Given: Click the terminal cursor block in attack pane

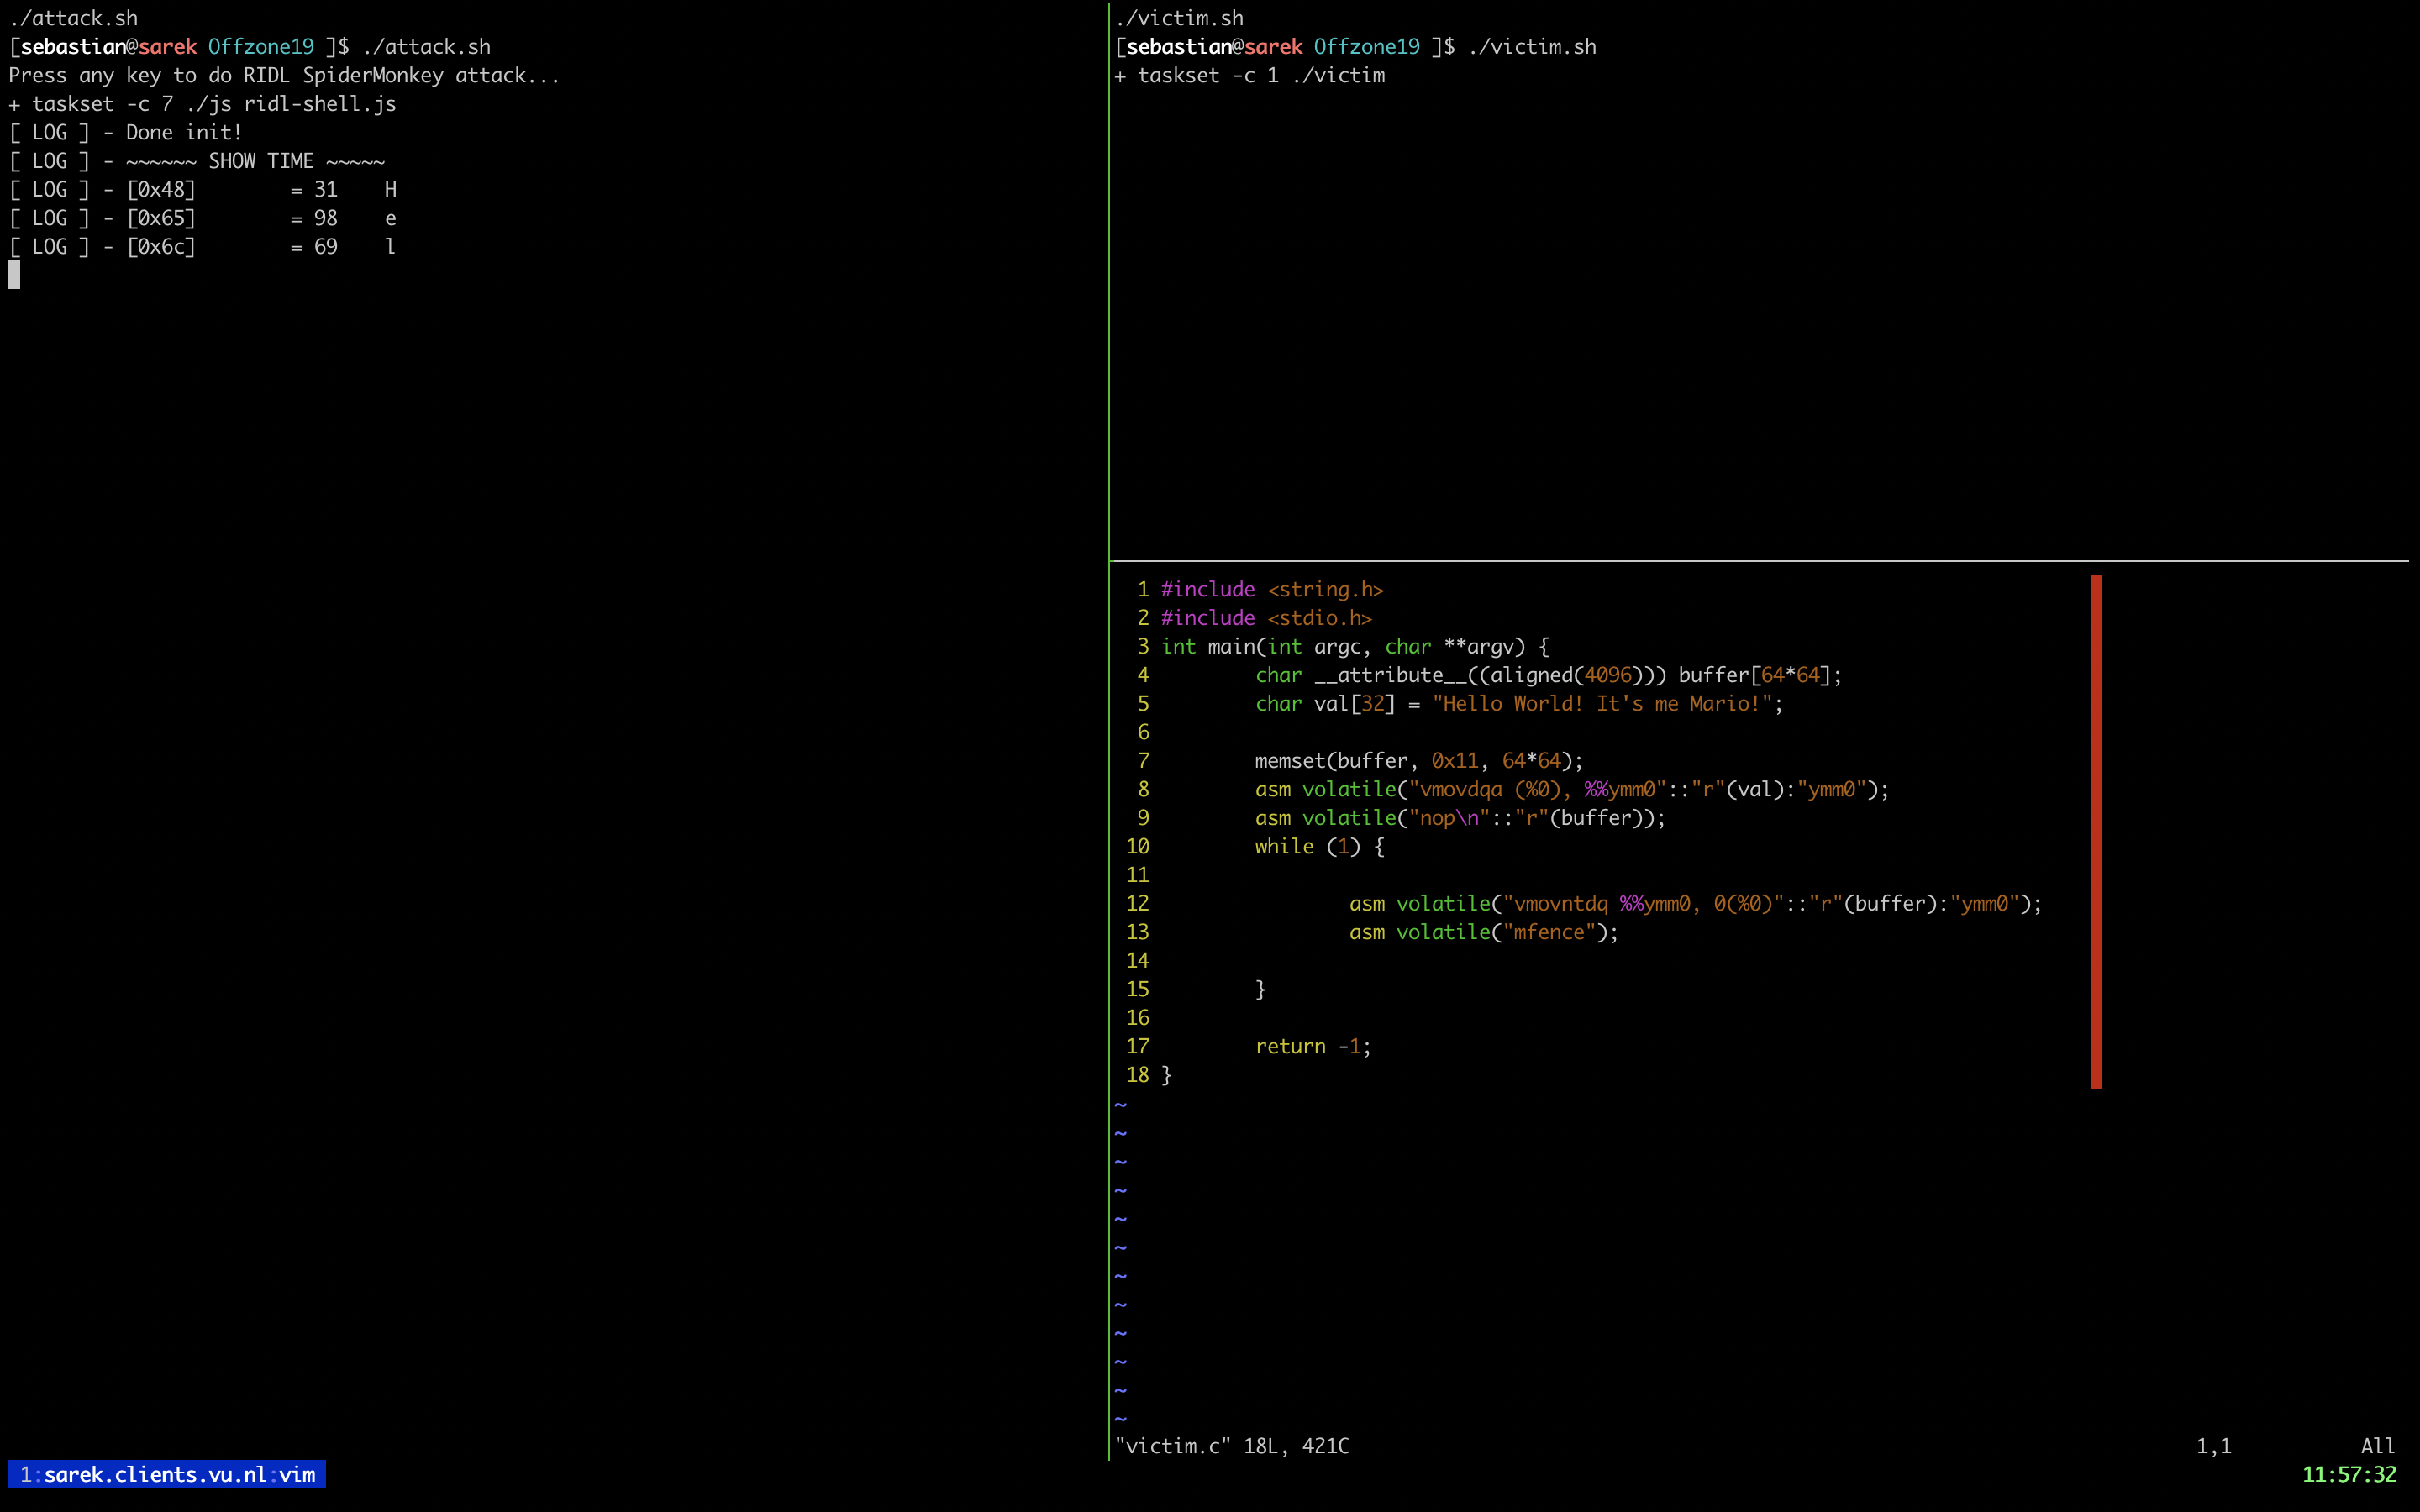Looking at the screenshot, I should (x=14, y=275).
